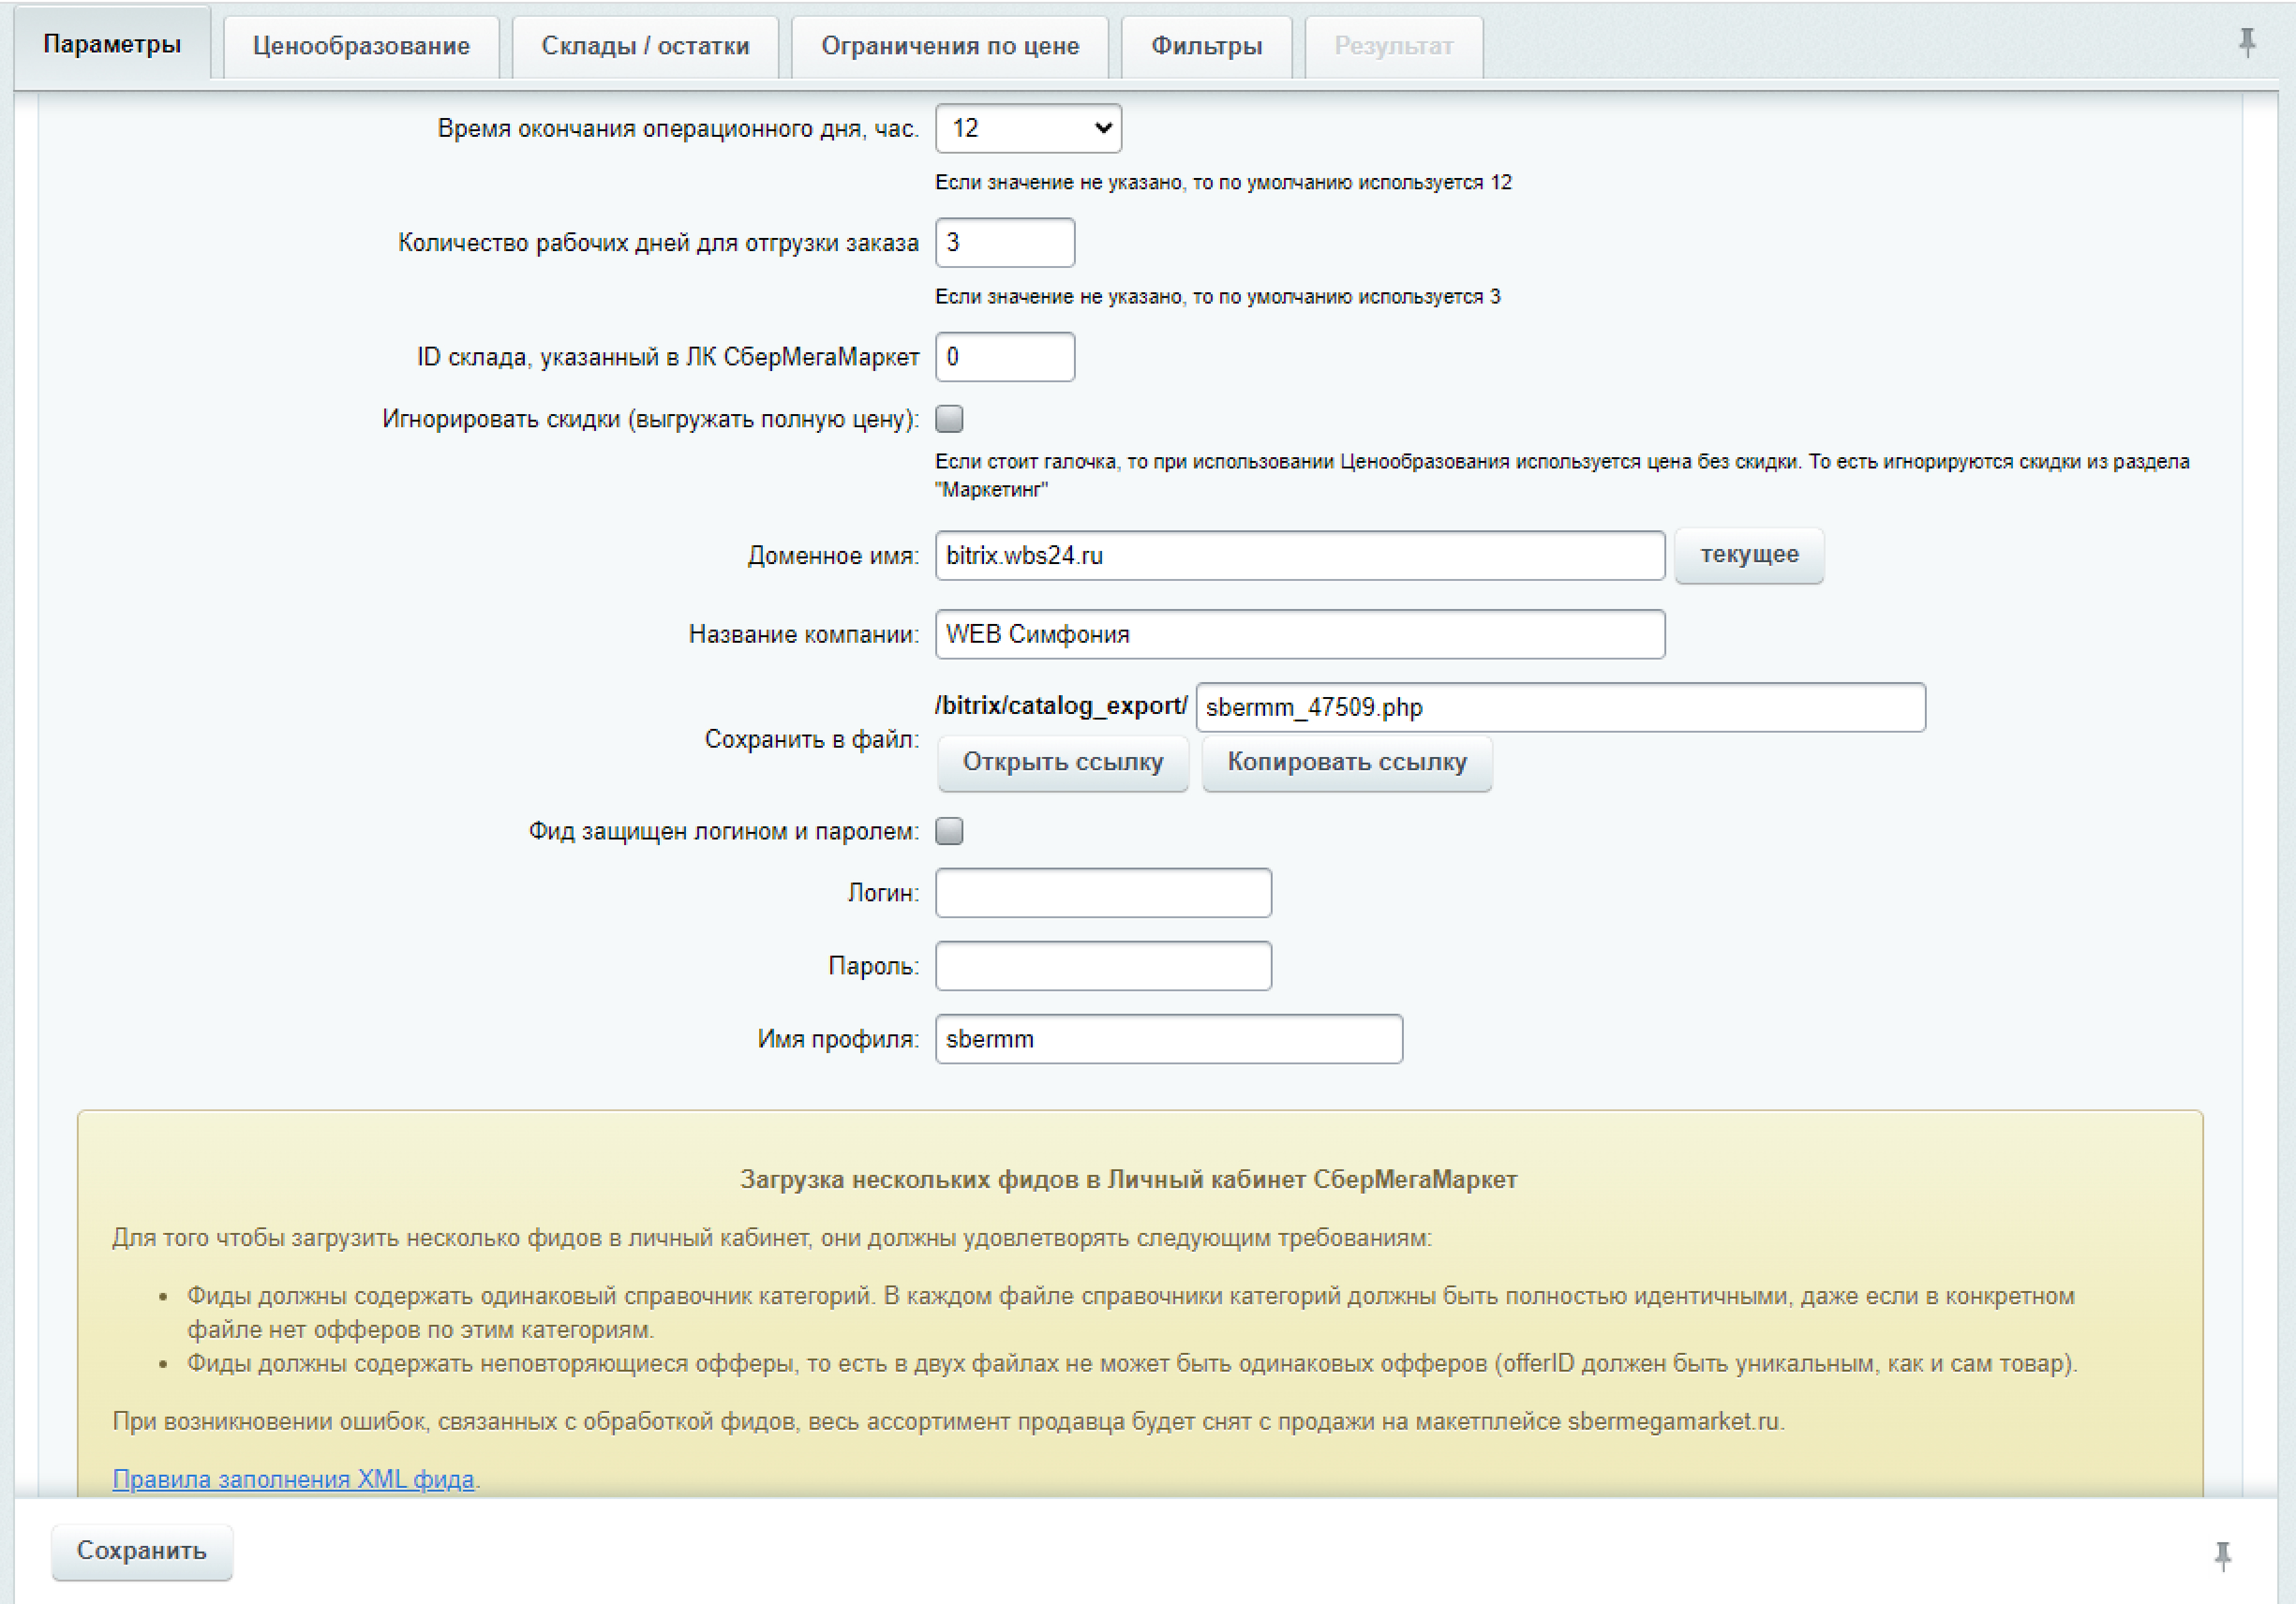This screenshot has width=2296, height=1604.
Task: Open 'Правила заполнения XML фида' link
Action: pyautogui.click(x=293, y=1479)
